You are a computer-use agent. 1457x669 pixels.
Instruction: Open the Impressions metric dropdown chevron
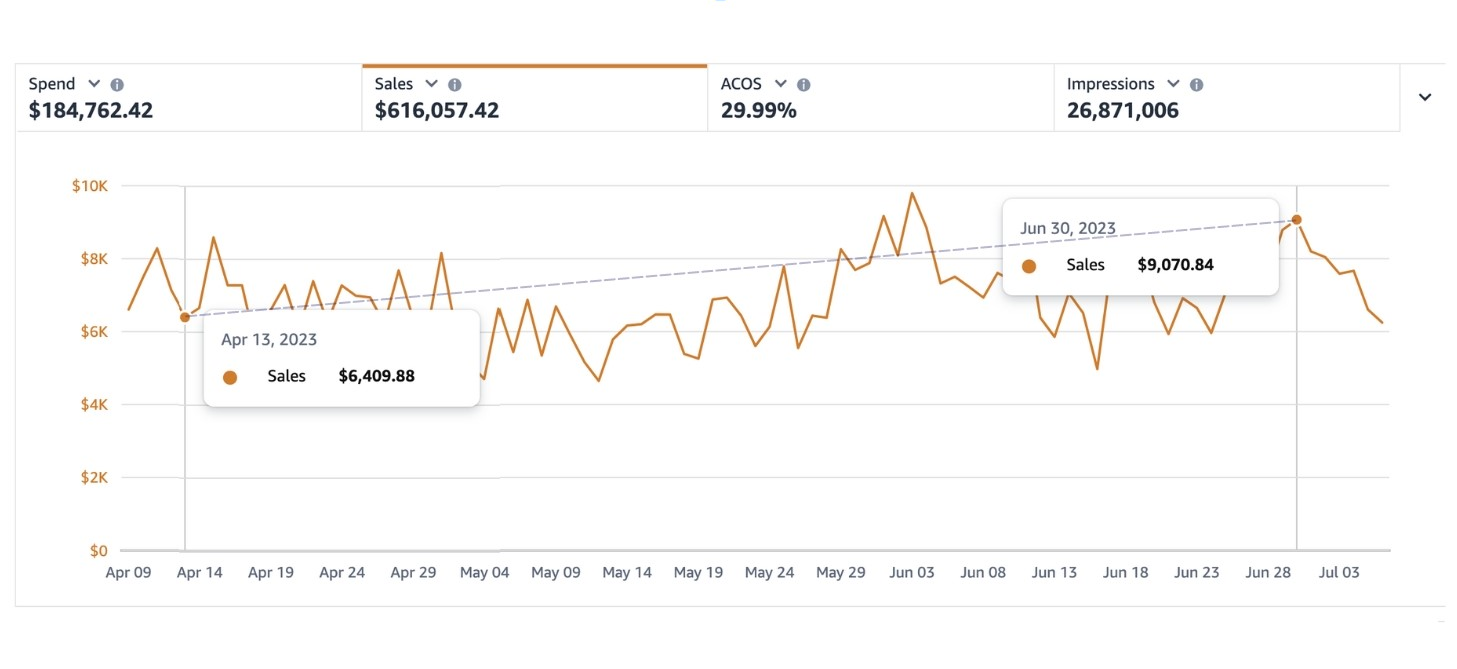(x=1173, y=84)
